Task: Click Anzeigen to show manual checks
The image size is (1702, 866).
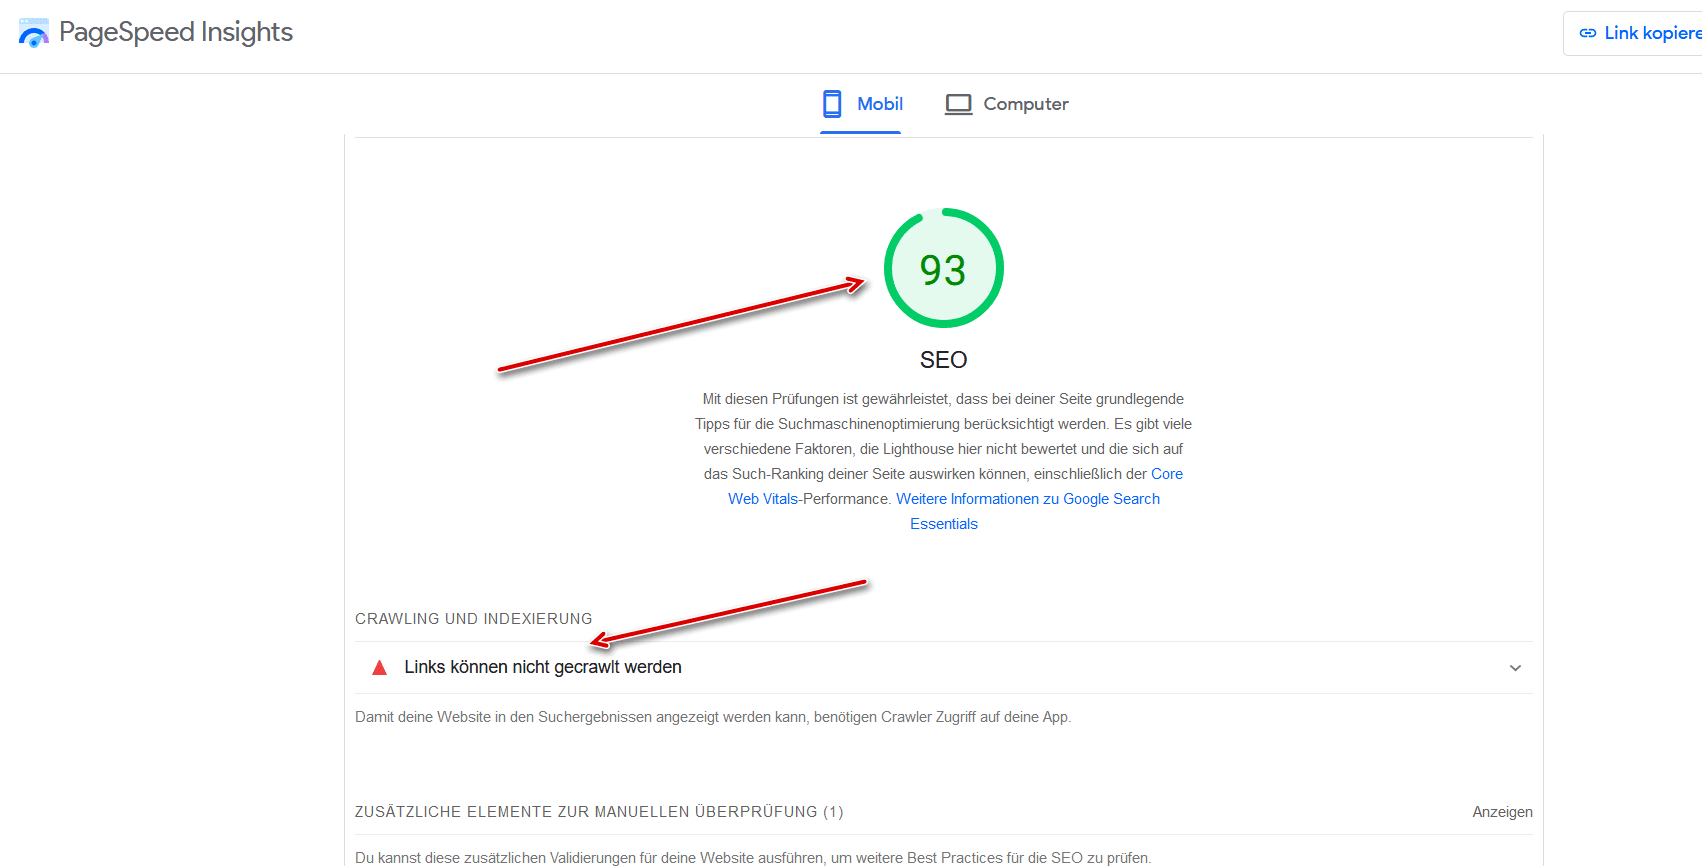Action: point(1502,812)
